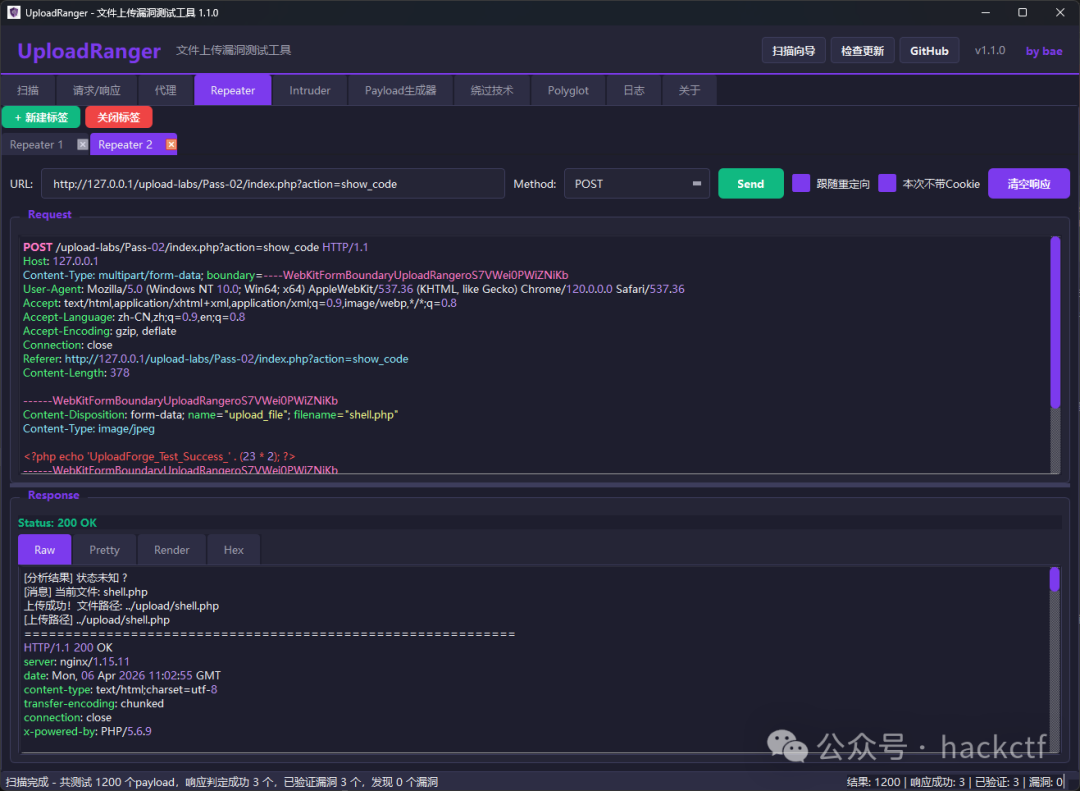Click the 'x-powered-by: PHP/5.6.9' line
This screenshot has width=1080, height=791.
tap(87, 731)
